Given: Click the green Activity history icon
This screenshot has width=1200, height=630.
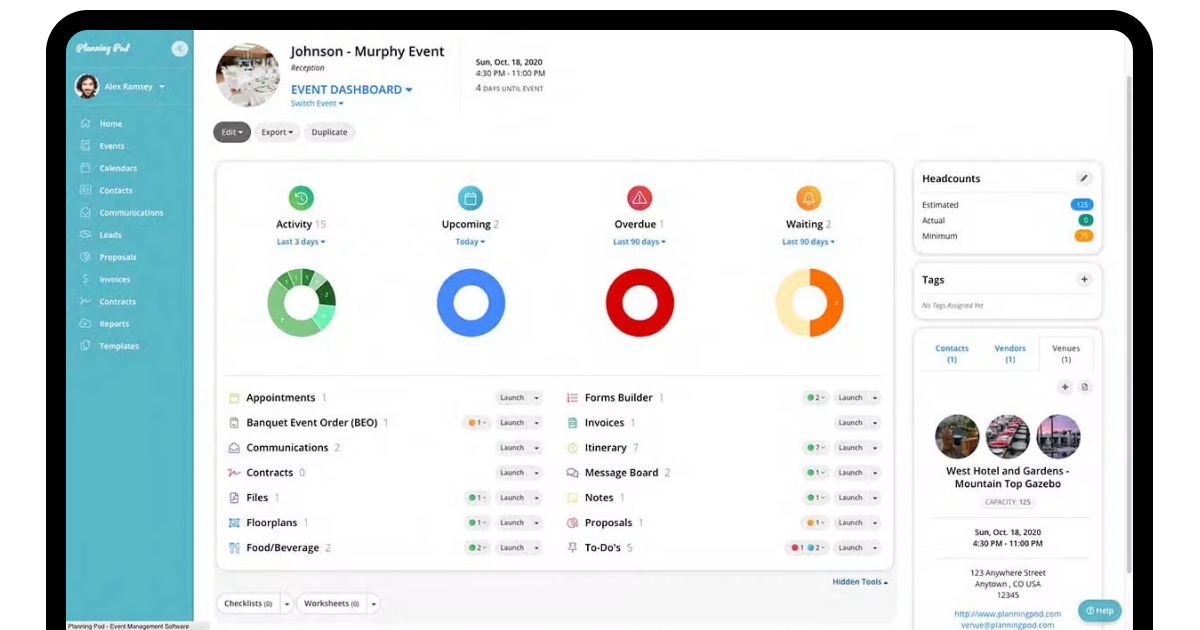Looking at the screenshot, I should (301, 197).
